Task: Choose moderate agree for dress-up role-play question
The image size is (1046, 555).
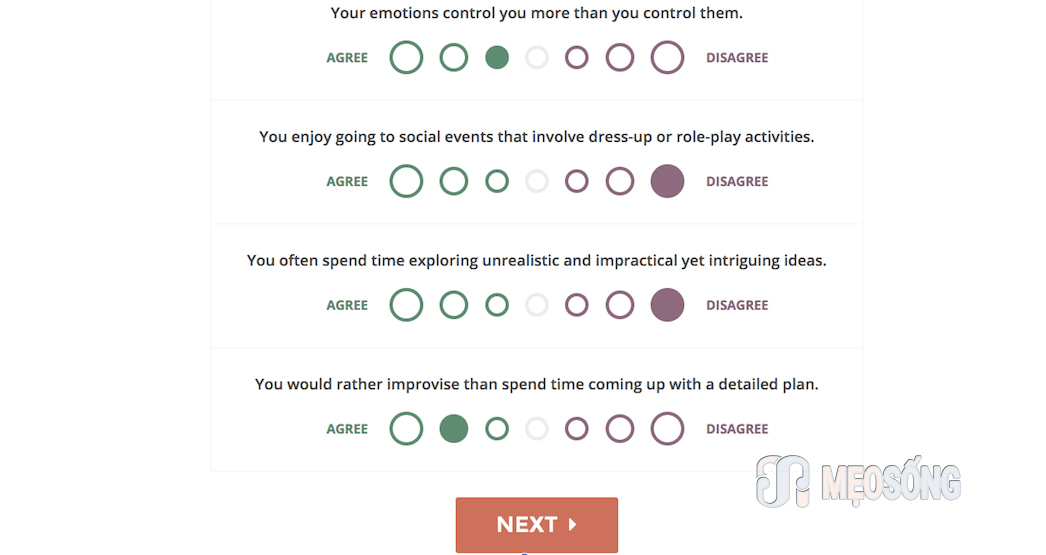Action: pyautogui.click(x=454, y=181)
